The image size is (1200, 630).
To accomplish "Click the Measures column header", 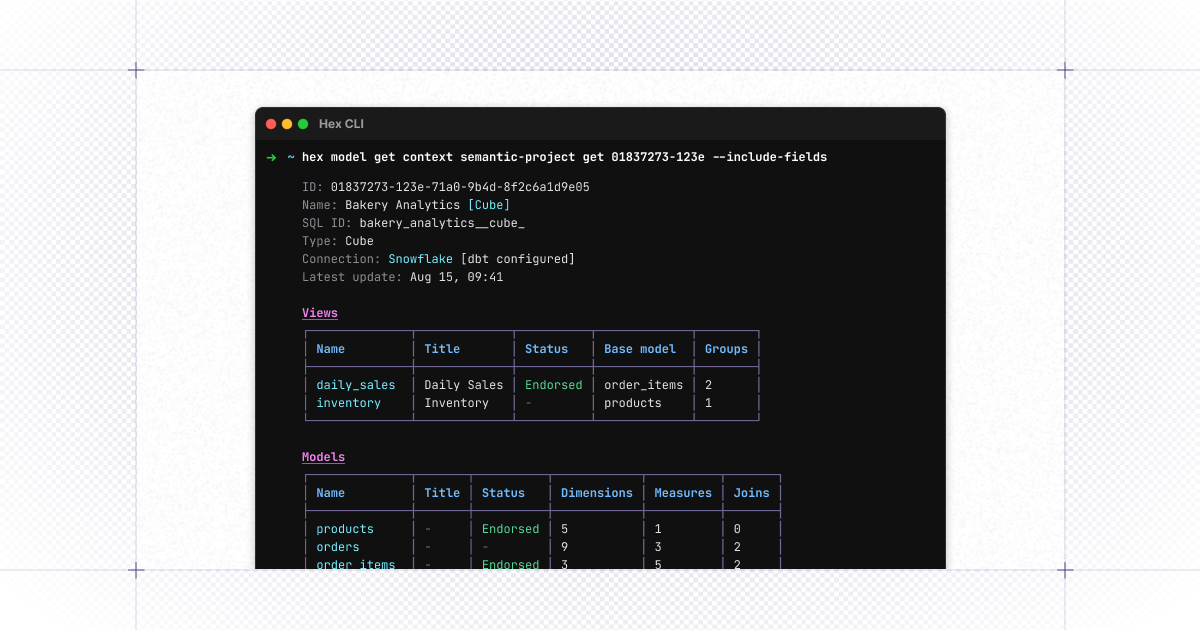I will point(683,493).
